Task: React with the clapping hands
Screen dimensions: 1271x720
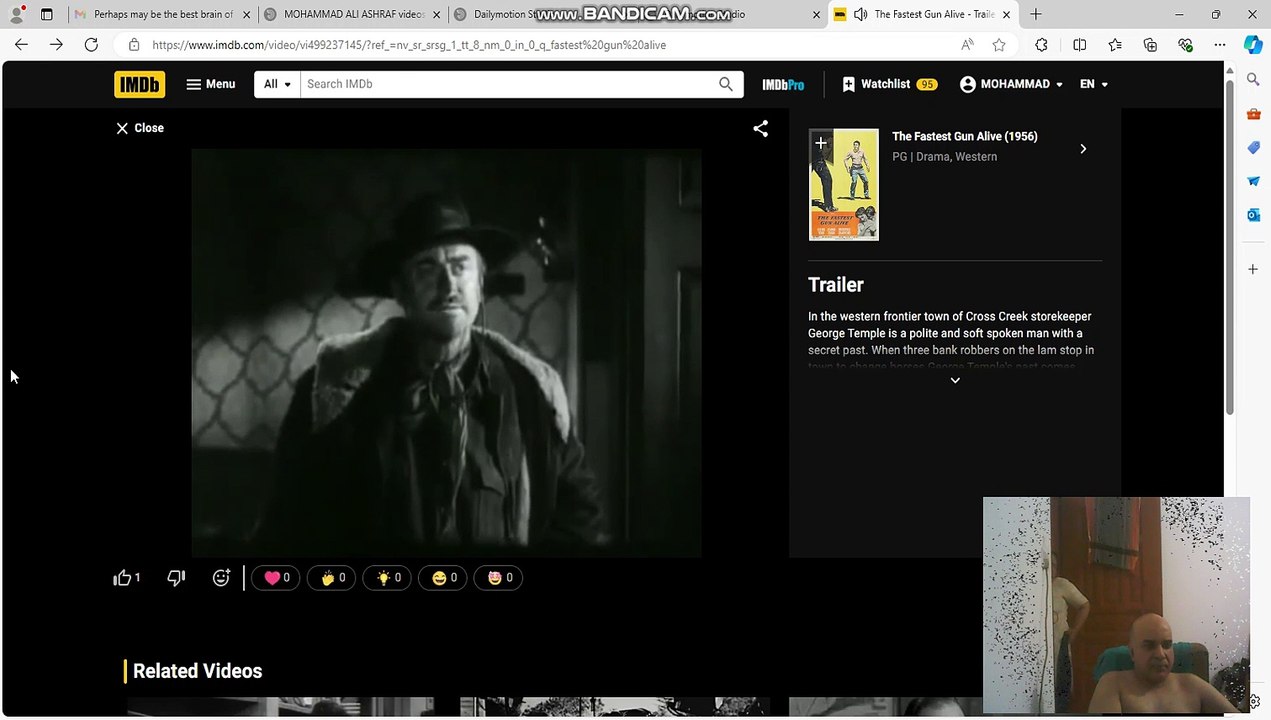Action: pos(332,578)
